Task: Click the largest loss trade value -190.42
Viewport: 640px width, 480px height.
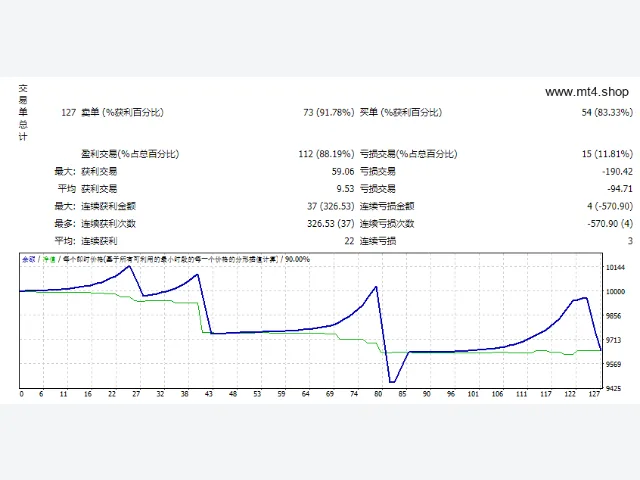Action: (618, 171)
